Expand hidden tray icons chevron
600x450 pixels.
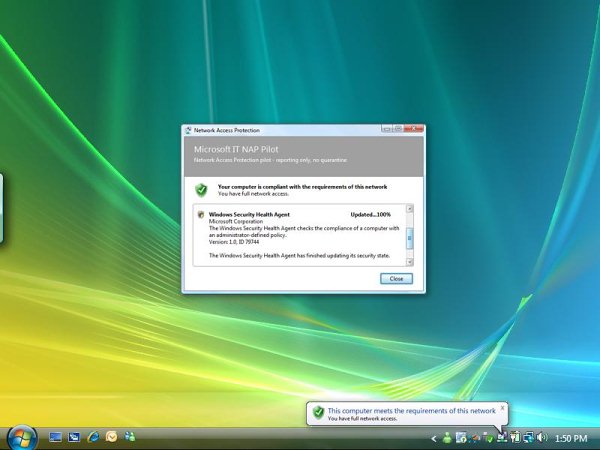[434, 439]
